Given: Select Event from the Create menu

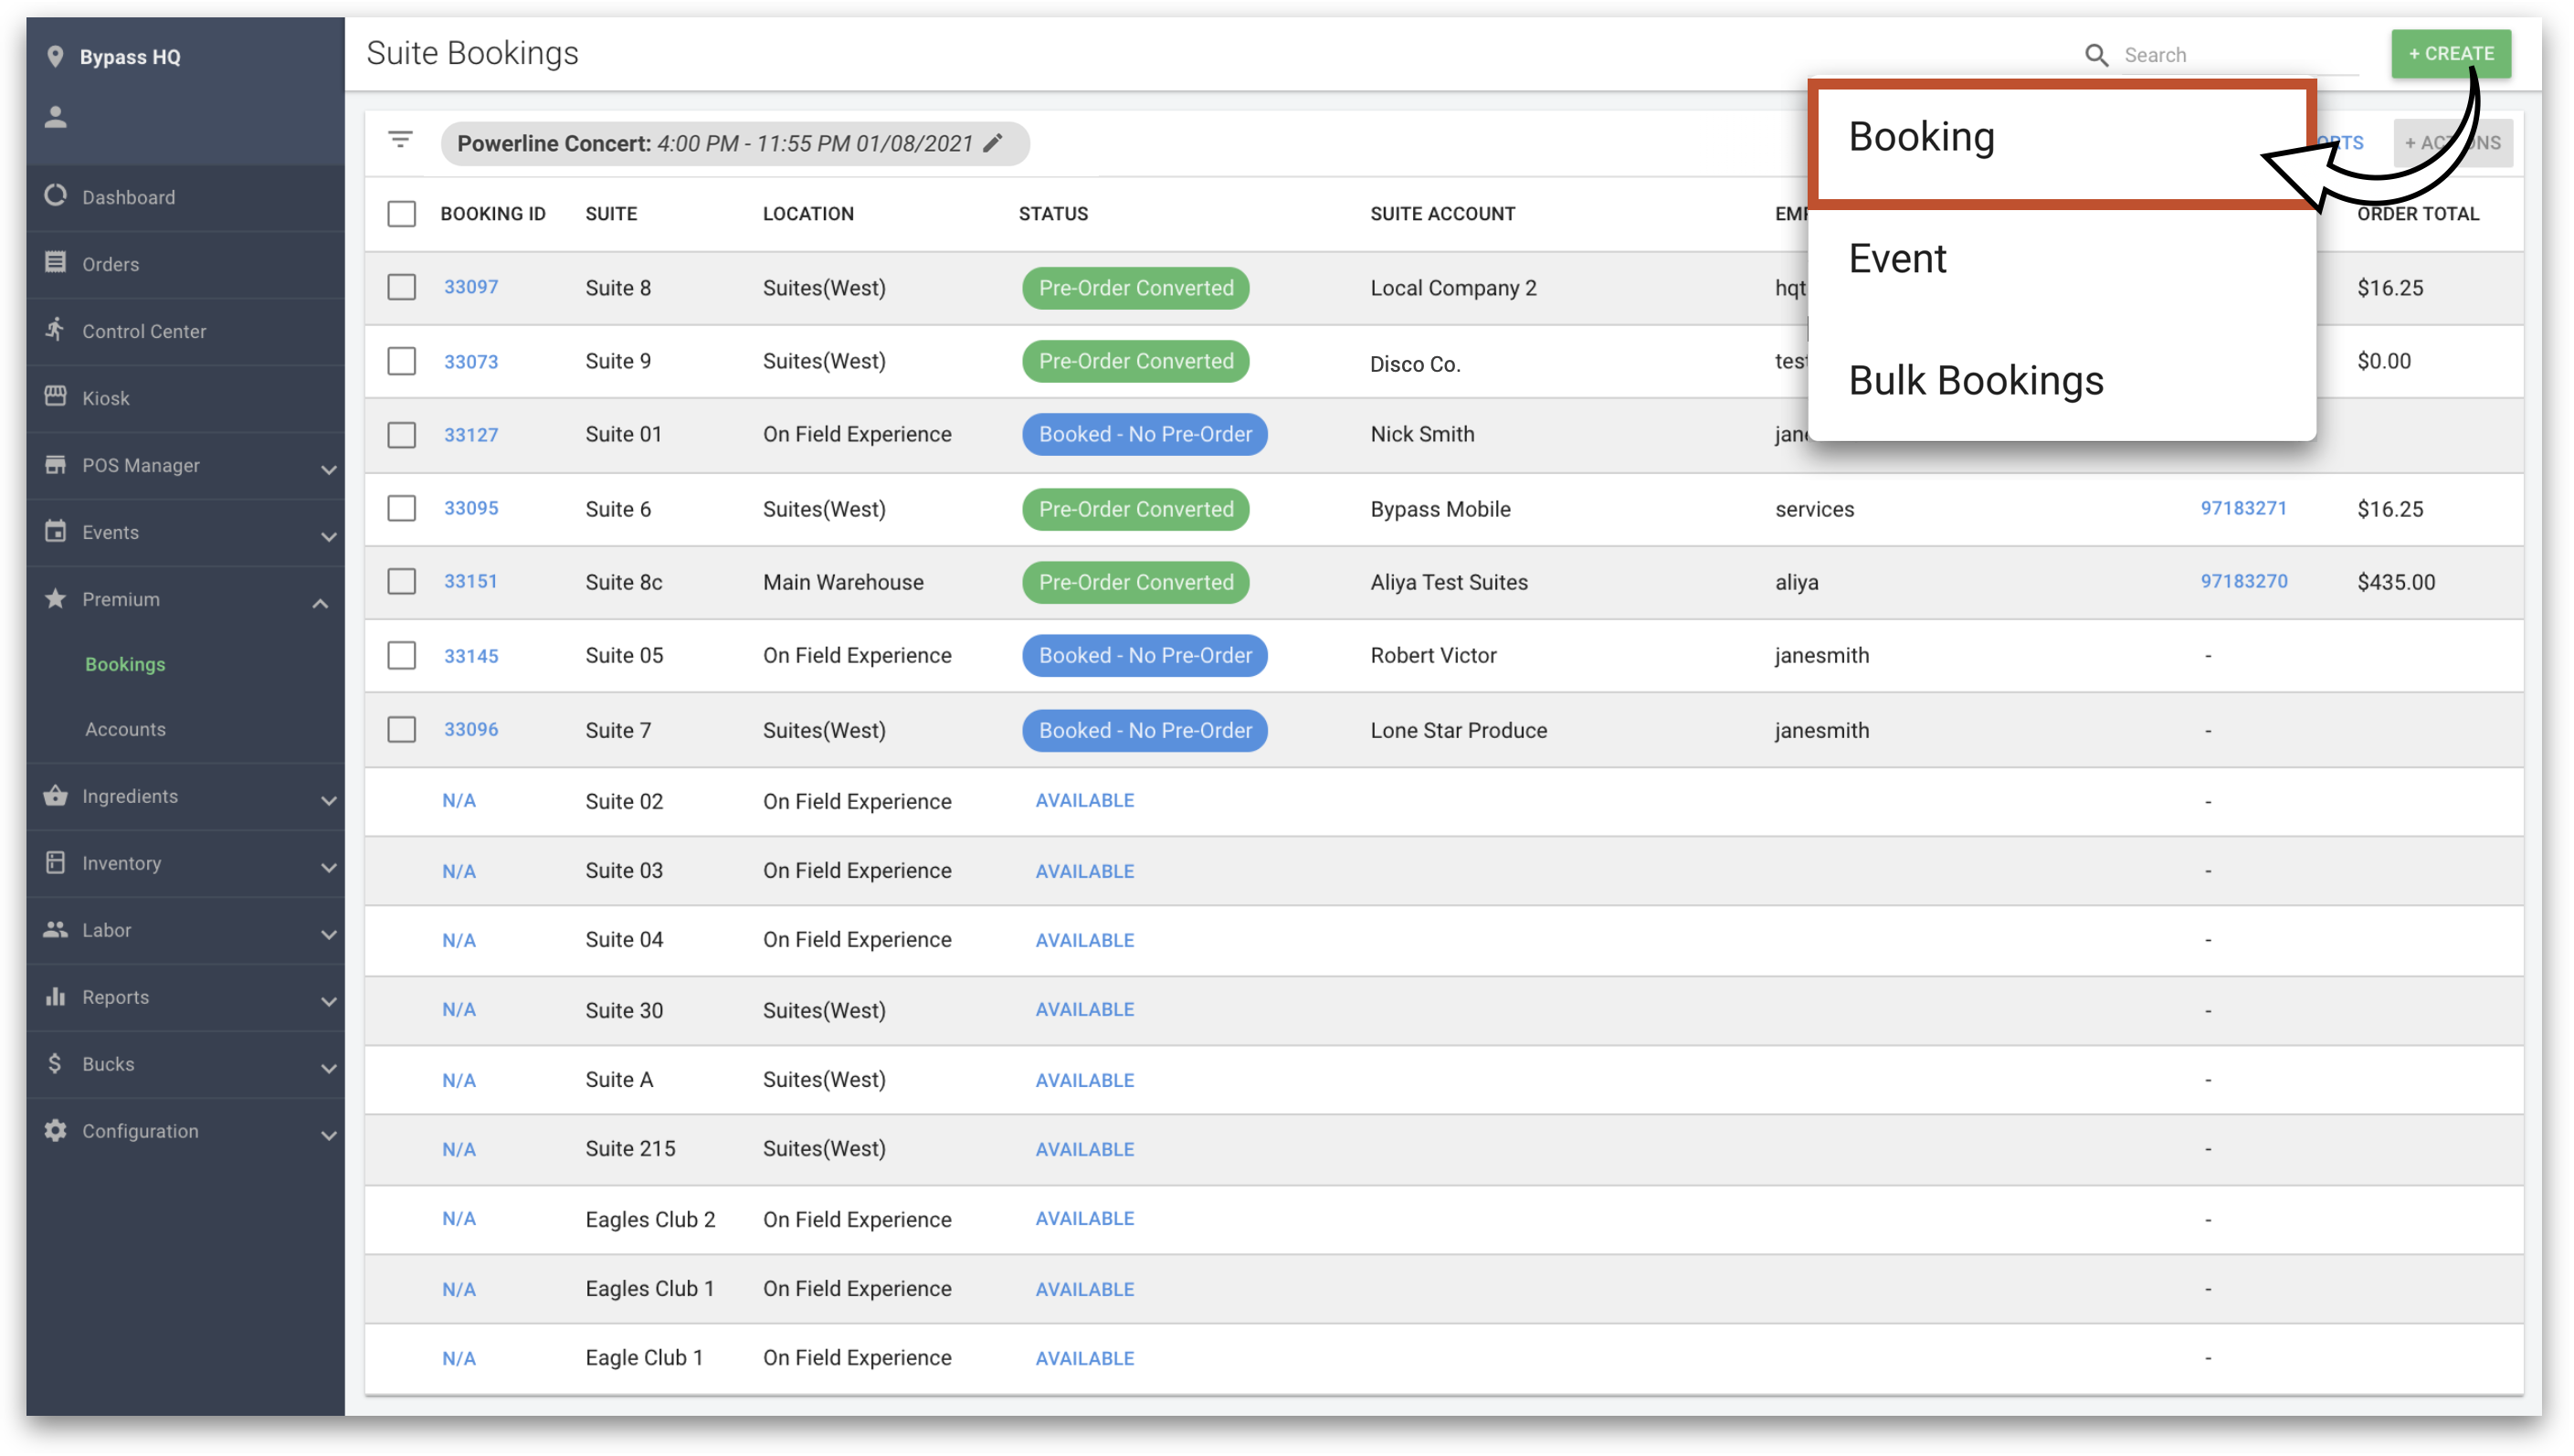Looking at the screenshot, I should tap(2062, 259).
